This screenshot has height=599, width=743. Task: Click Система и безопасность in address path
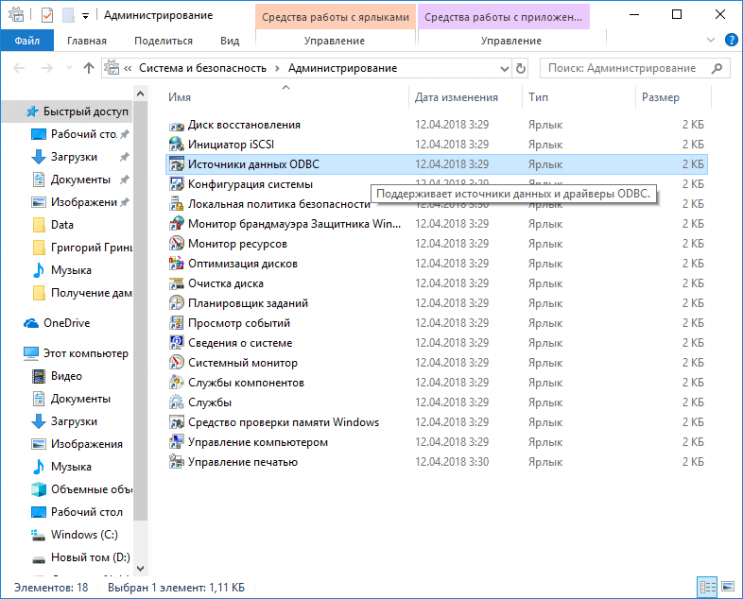[x=203, y=69]
